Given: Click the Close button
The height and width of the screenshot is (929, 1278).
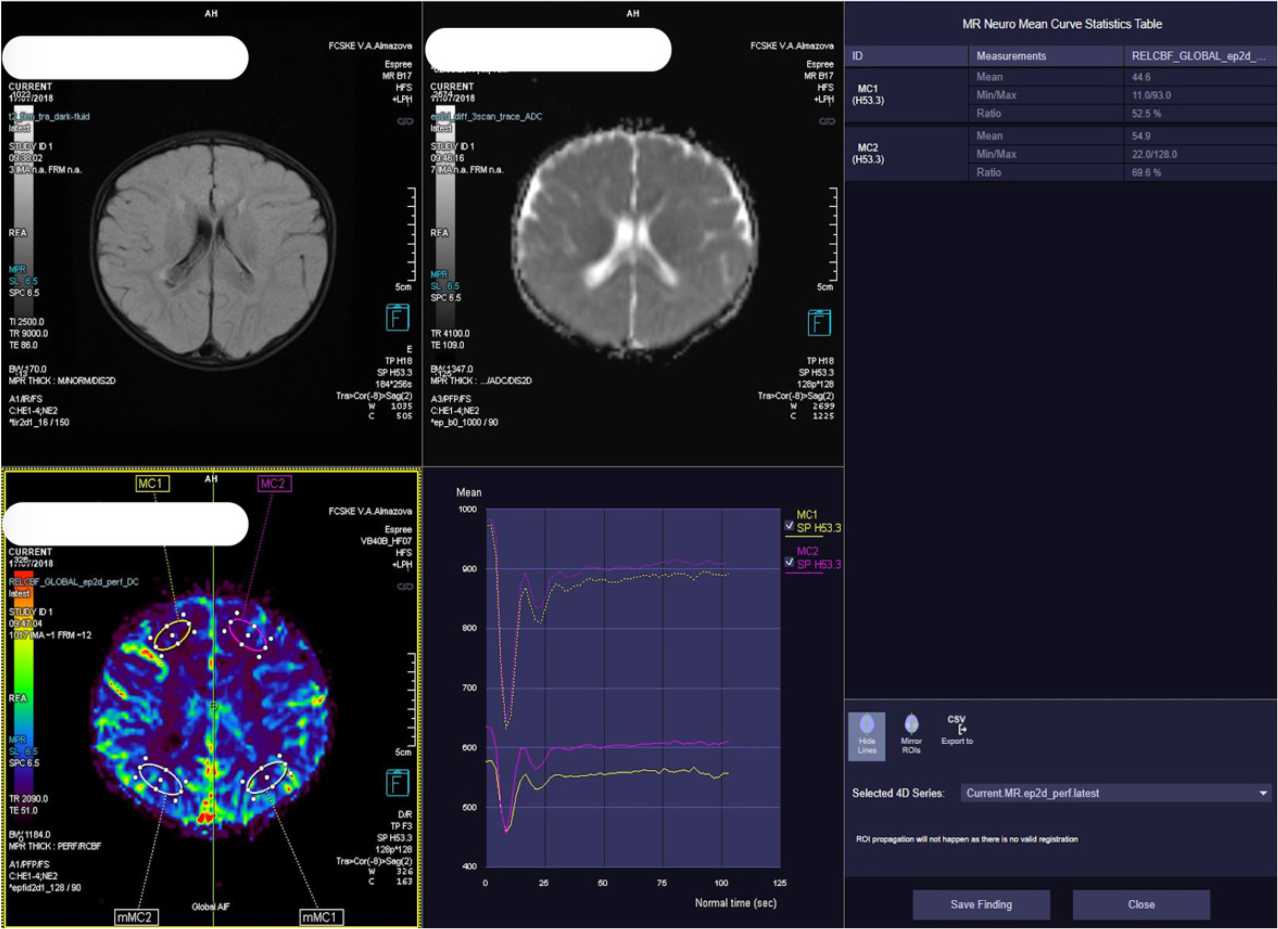Looking at the screenshot, I should [x=1140, y=904].
